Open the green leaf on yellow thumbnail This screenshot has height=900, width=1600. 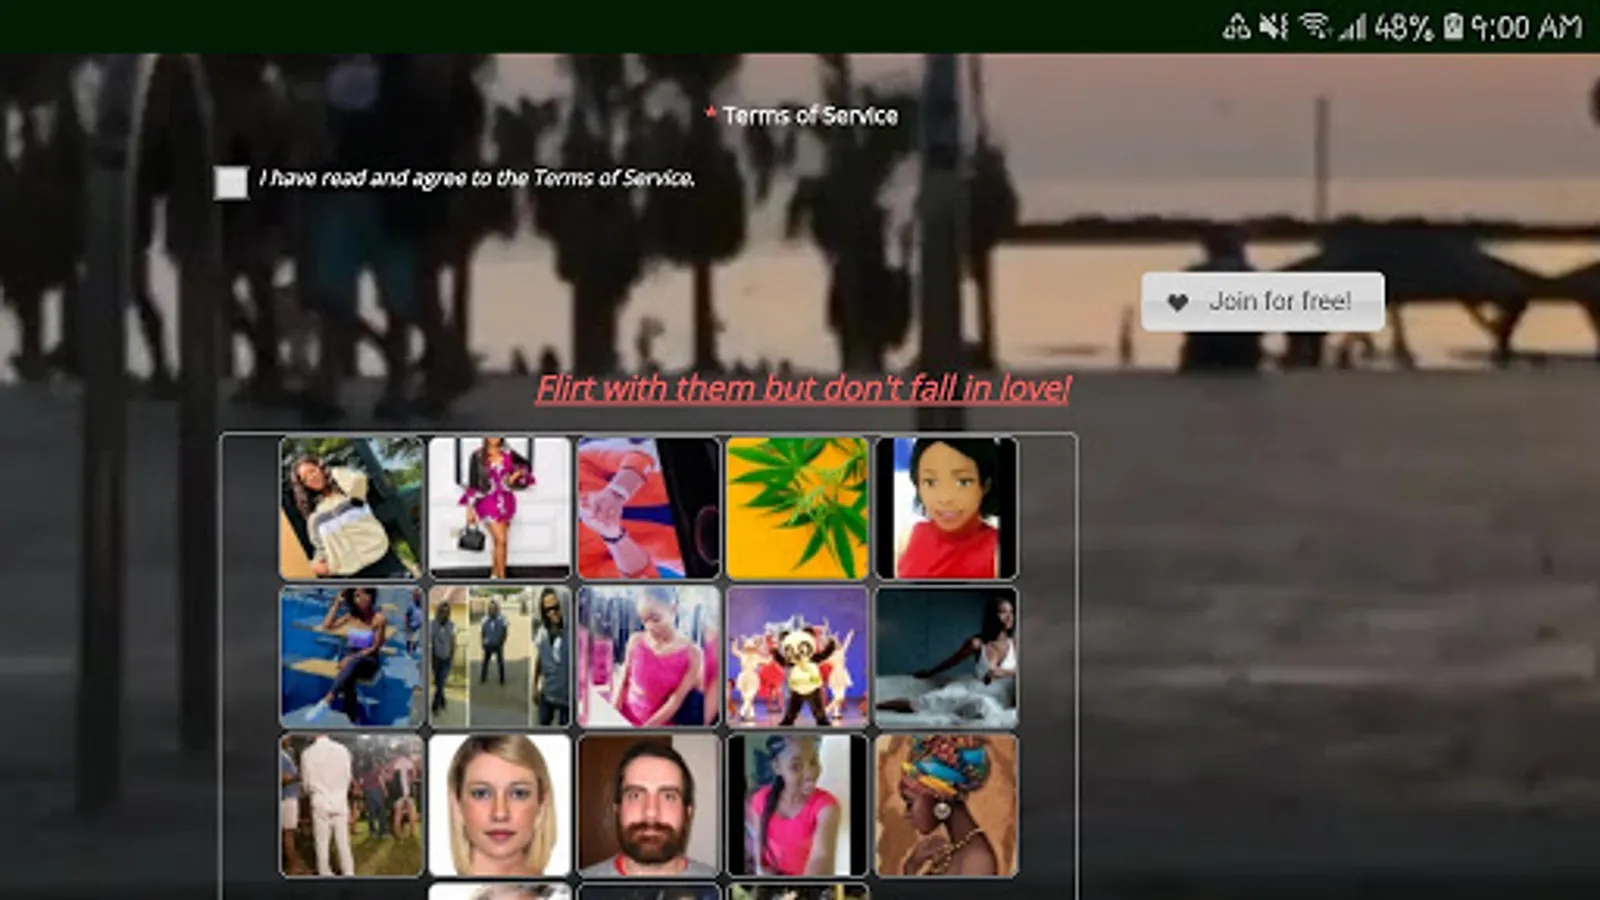[797, 508]
